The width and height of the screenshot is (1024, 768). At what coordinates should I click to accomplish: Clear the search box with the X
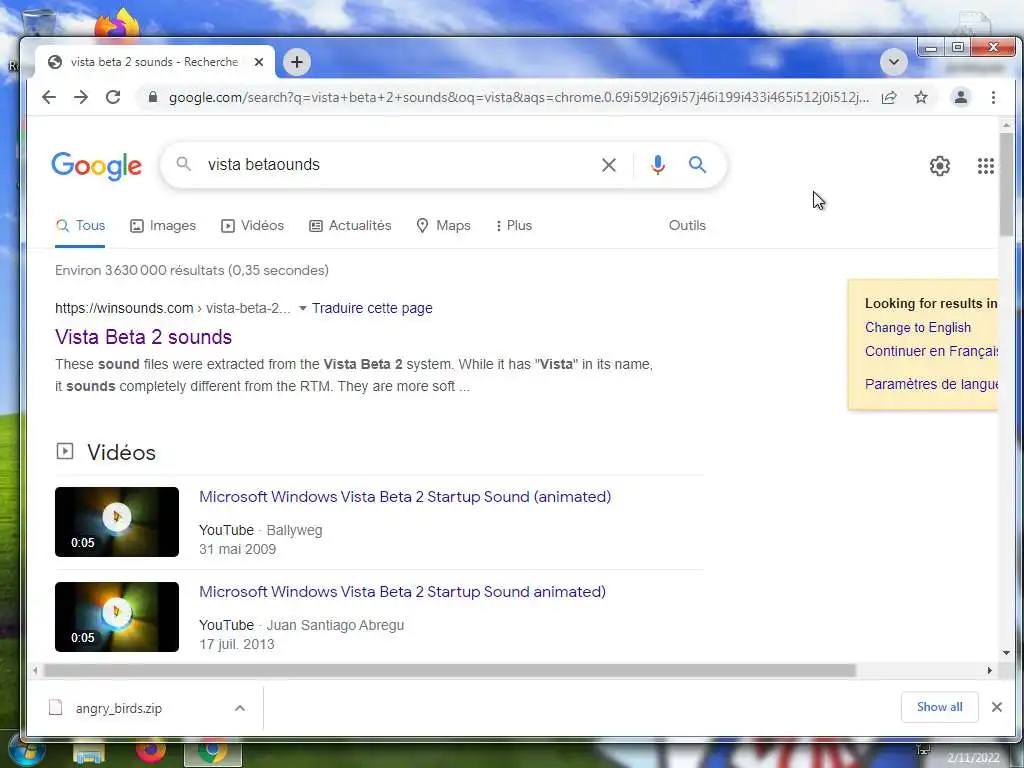tap(609, 165)
